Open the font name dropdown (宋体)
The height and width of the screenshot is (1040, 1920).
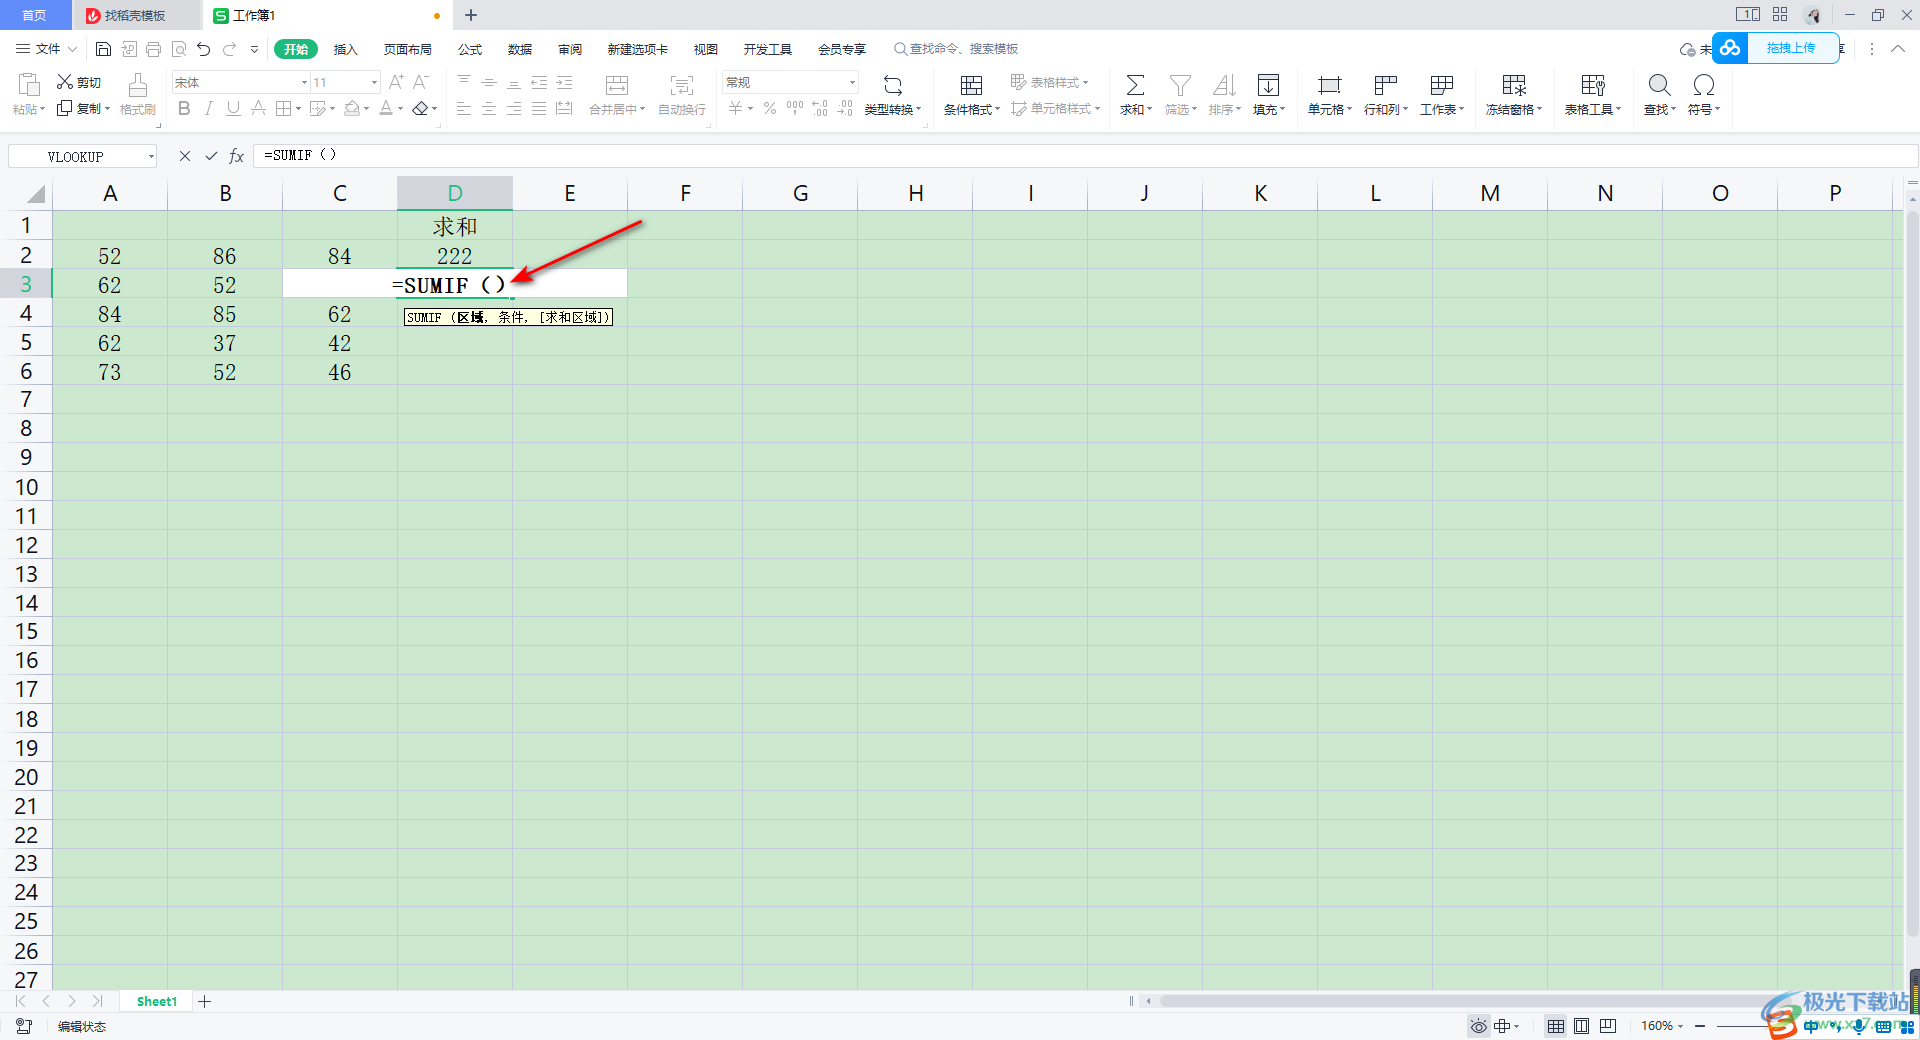(x=304, y=82)
